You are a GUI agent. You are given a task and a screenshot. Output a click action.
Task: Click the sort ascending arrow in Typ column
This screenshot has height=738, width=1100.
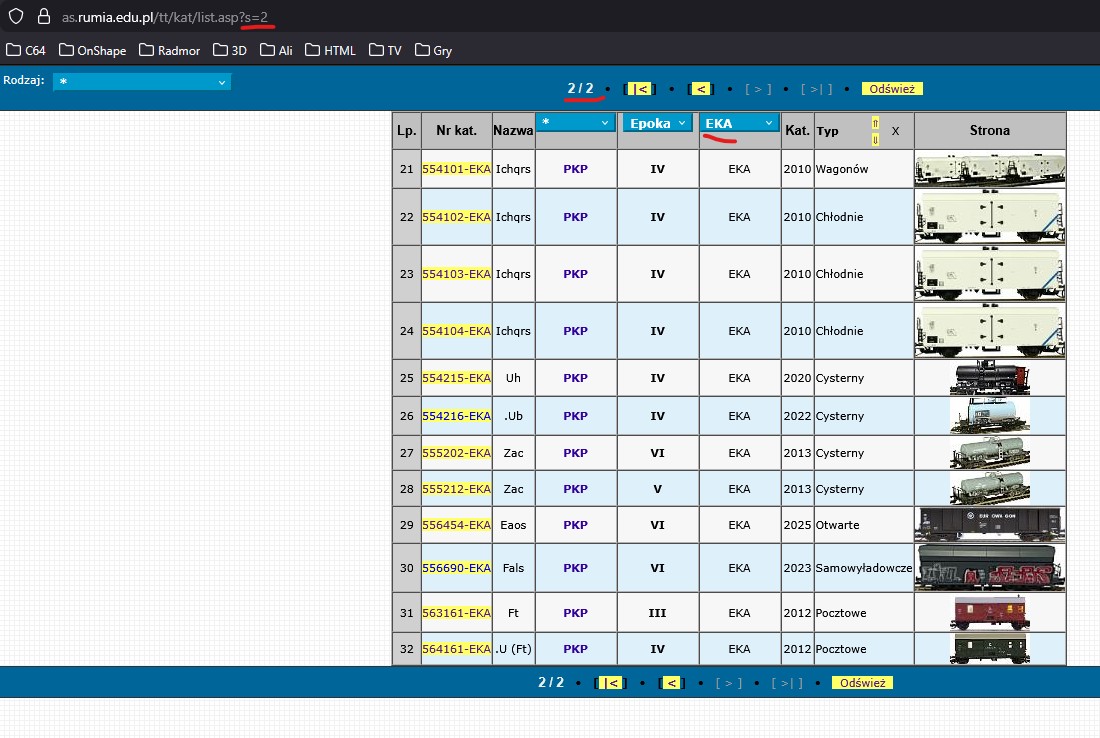pos(876,123)
